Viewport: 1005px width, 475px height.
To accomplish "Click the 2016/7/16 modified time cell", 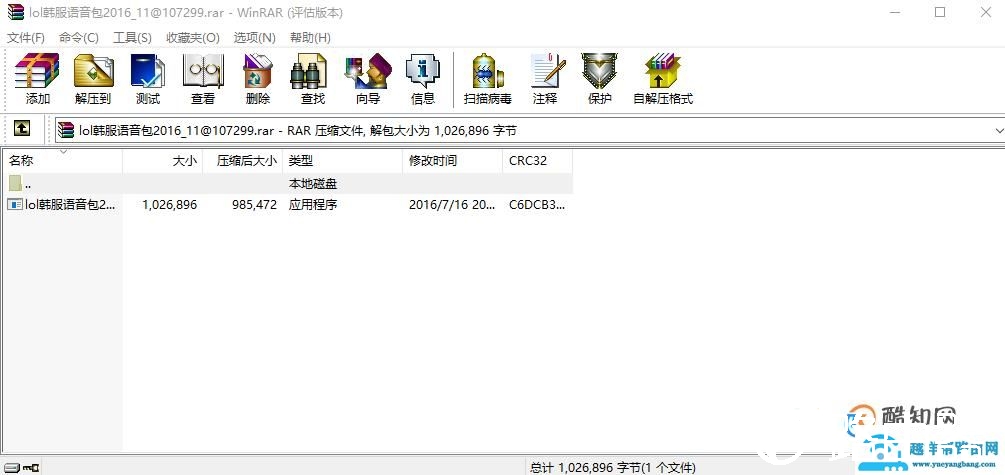I will 452,205.
